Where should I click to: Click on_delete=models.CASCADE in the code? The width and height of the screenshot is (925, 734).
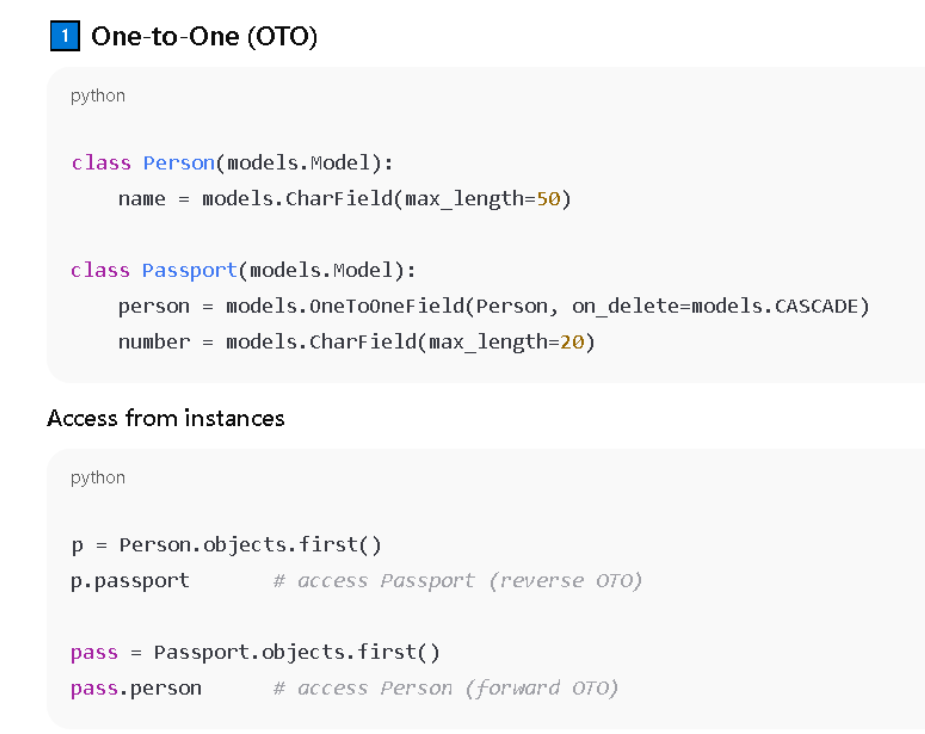[x=714, y=307]
